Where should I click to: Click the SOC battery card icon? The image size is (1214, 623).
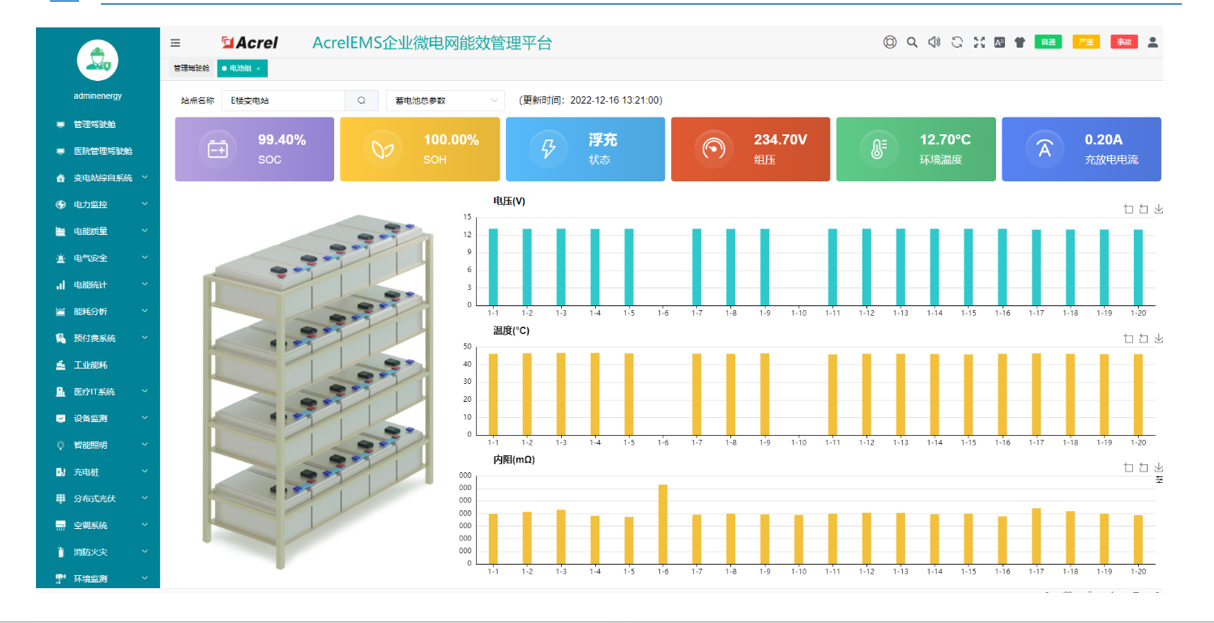click(218, 149)
